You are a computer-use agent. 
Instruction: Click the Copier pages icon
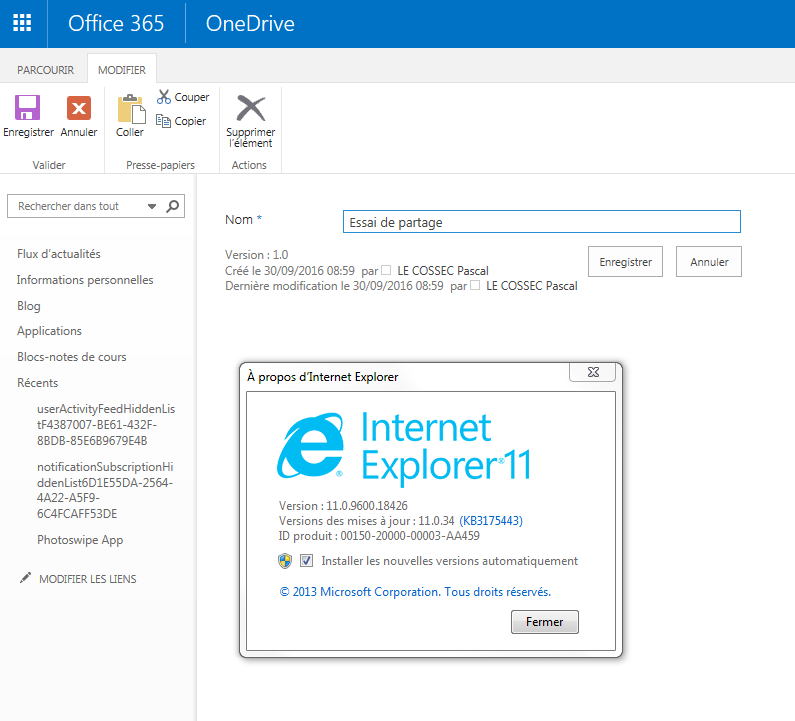(x=163, y=121)
